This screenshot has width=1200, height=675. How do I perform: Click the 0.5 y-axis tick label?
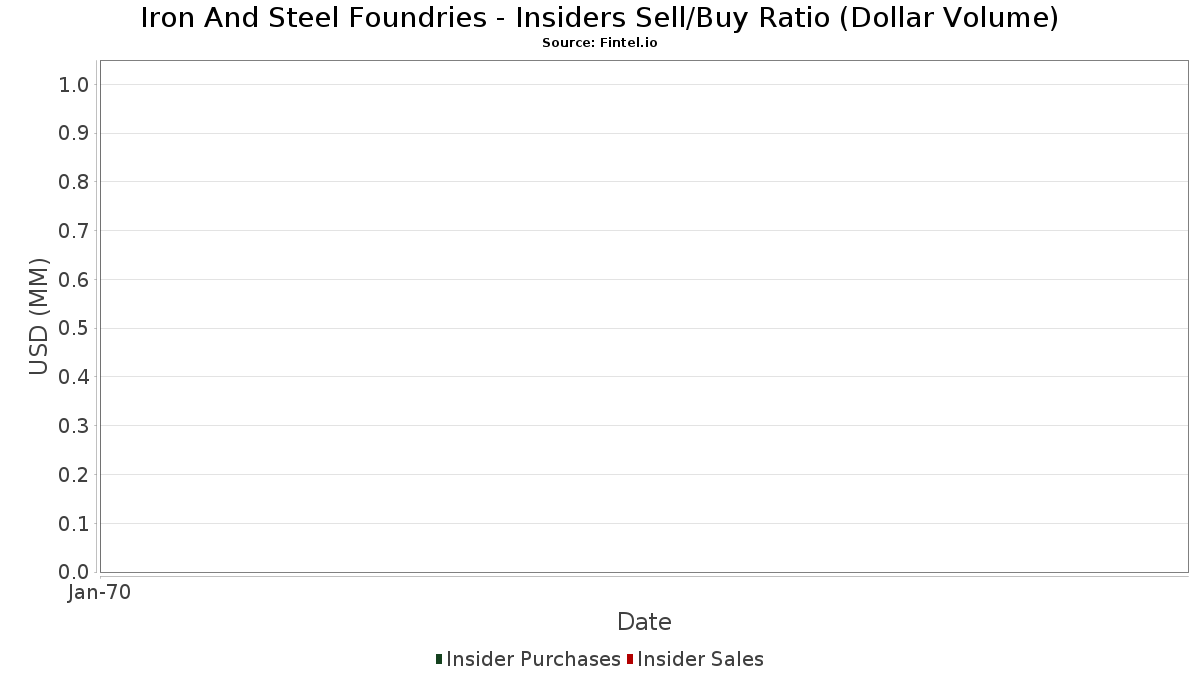75,328
